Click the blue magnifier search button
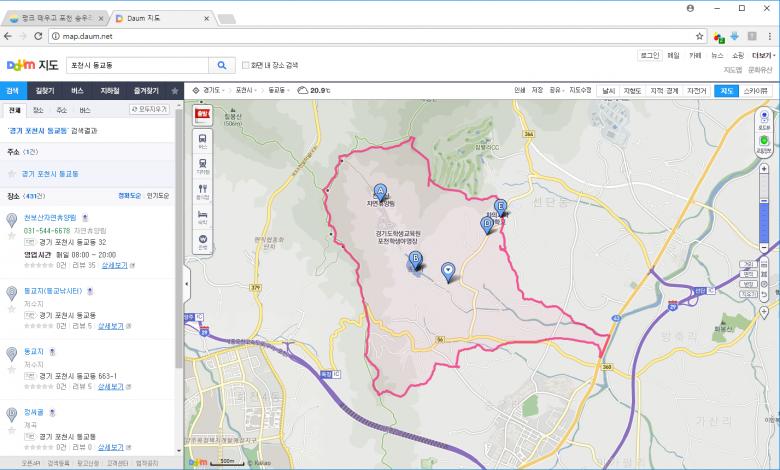Viewport: 780px width, 470px height. tap(221, 65)
